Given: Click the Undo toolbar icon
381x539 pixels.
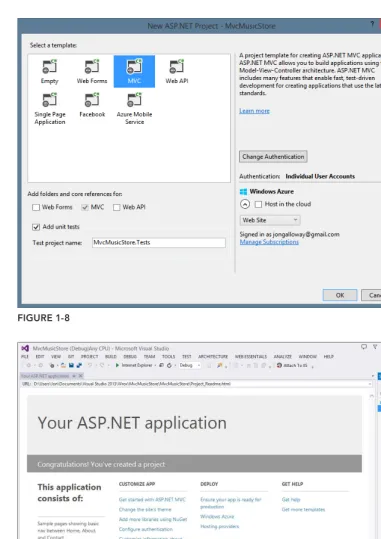Looking at the screenshot, I should [x=90, y=365].
